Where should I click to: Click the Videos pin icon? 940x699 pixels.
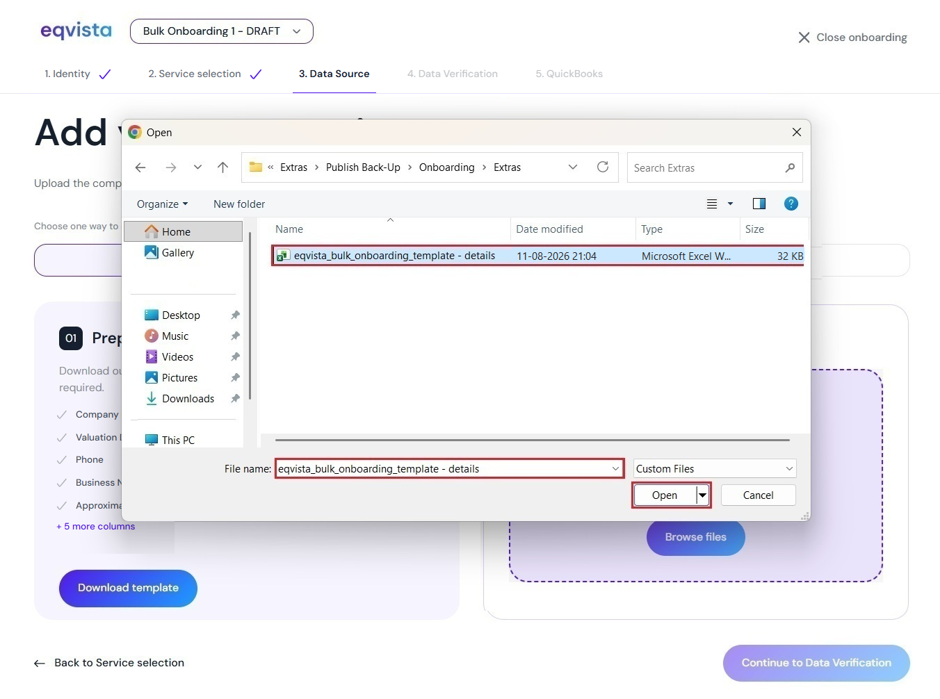tap(235, 357)
